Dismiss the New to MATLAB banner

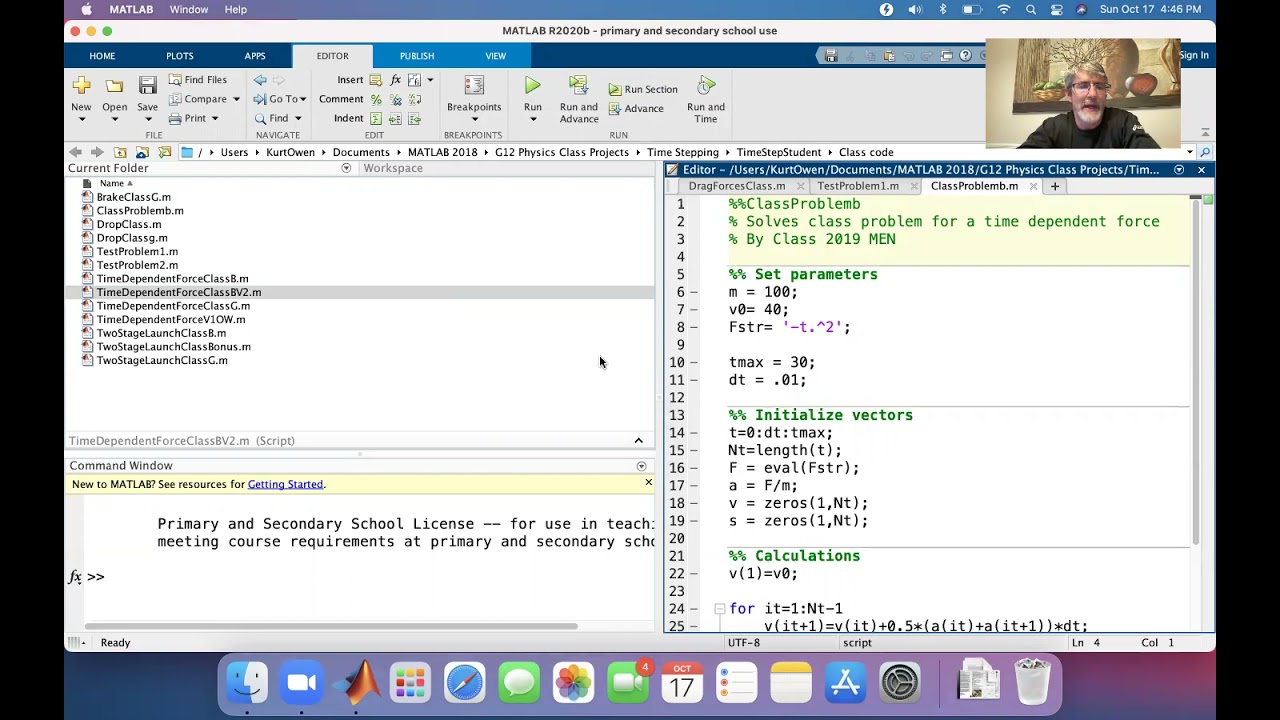[x=648, y=483]
